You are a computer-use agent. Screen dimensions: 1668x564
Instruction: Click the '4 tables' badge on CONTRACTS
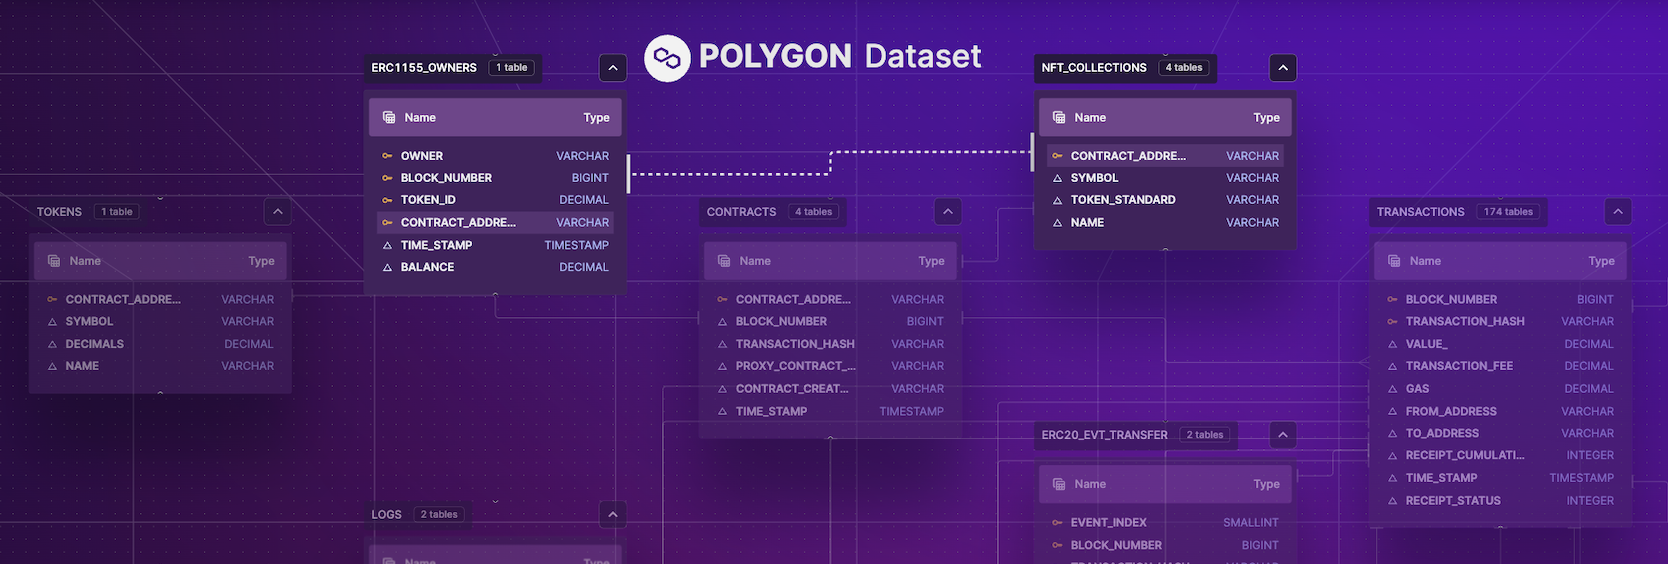tap(814, 212)
